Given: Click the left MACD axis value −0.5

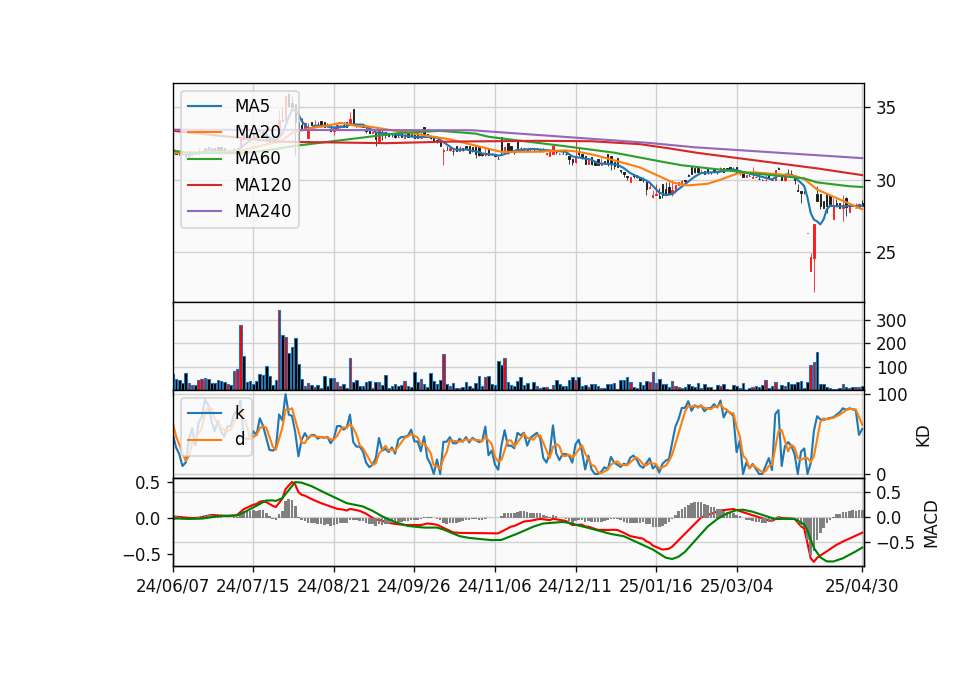Looking at the screenshot, I should 142,555.
